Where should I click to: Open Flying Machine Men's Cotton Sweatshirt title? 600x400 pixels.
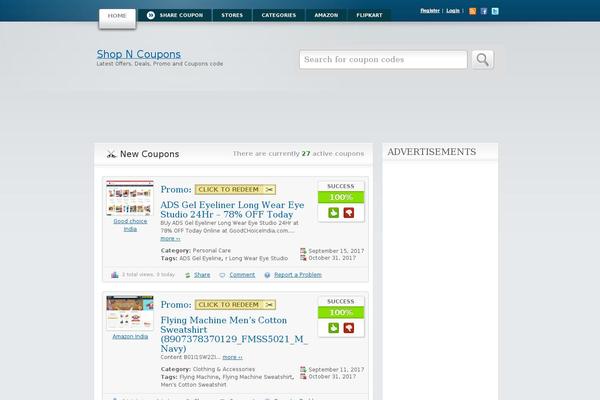point(234,334)
